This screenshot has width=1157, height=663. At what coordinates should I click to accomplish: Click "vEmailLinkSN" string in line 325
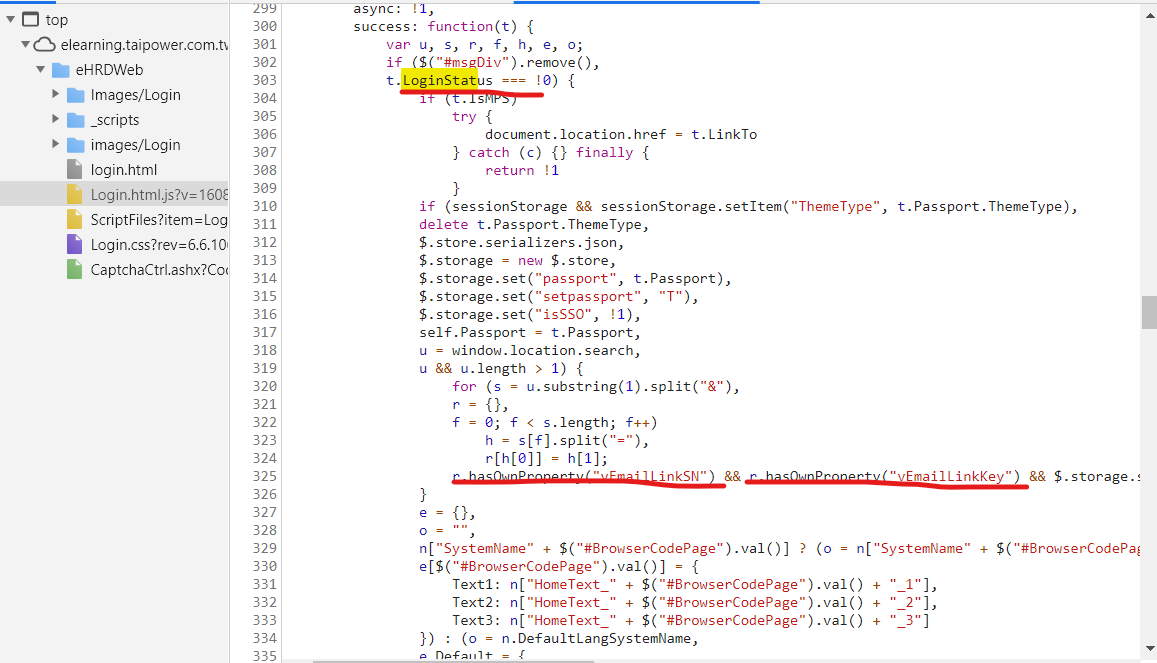click(x=649, y=476)
